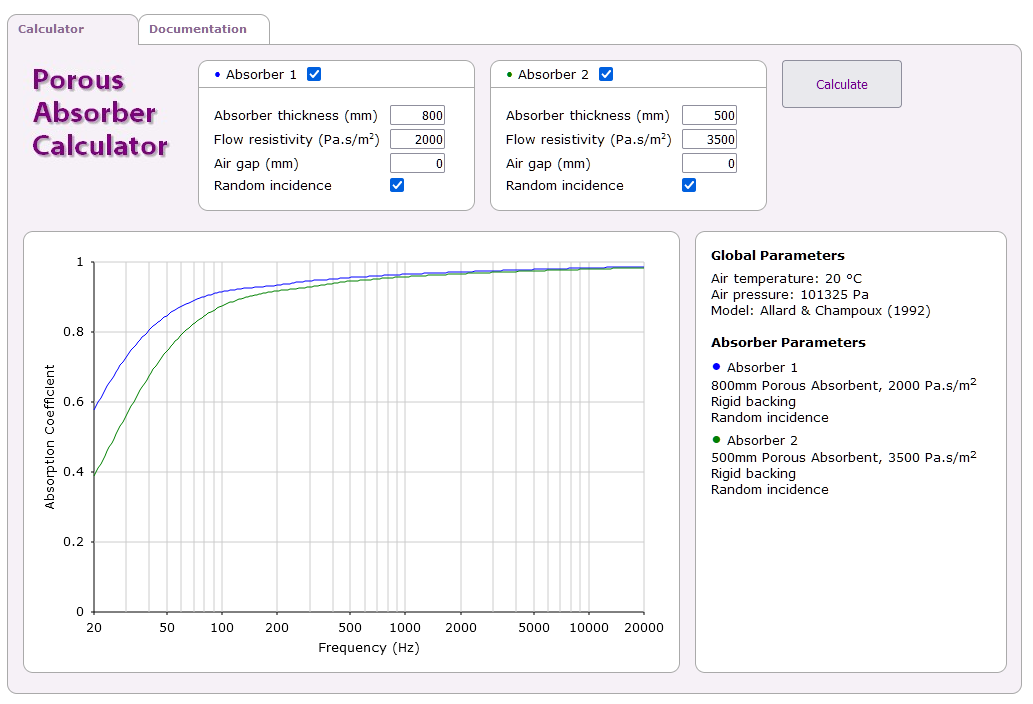This screenshot has width=1033, height=704.
Task: Click green dot beside Absorber 2 header
Action: point(509,75)
